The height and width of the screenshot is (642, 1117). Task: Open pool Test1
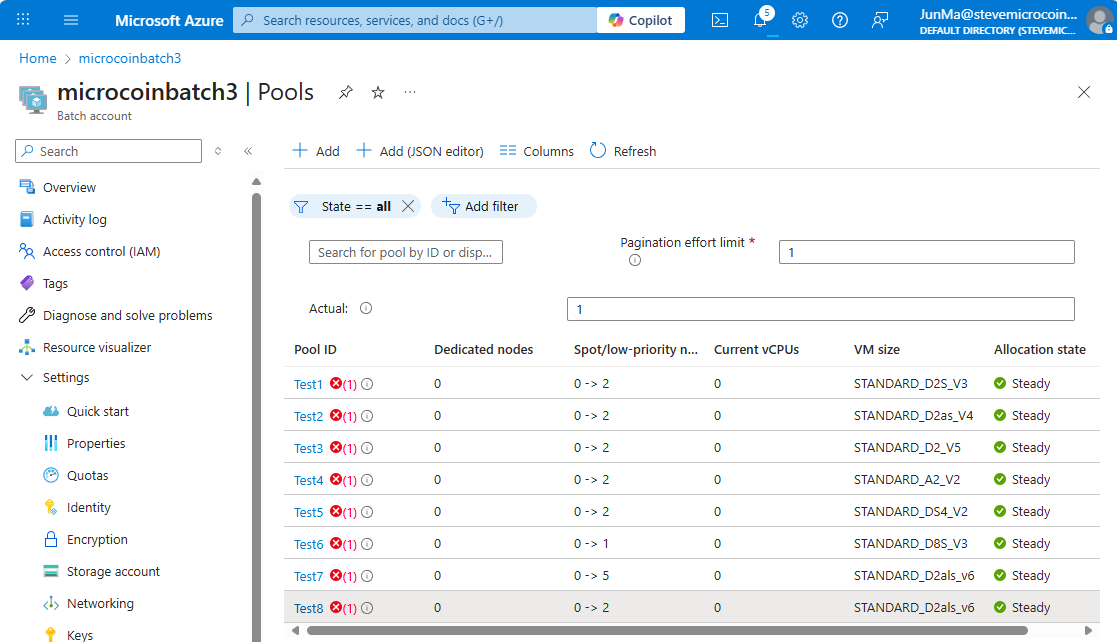pos(308,385)
